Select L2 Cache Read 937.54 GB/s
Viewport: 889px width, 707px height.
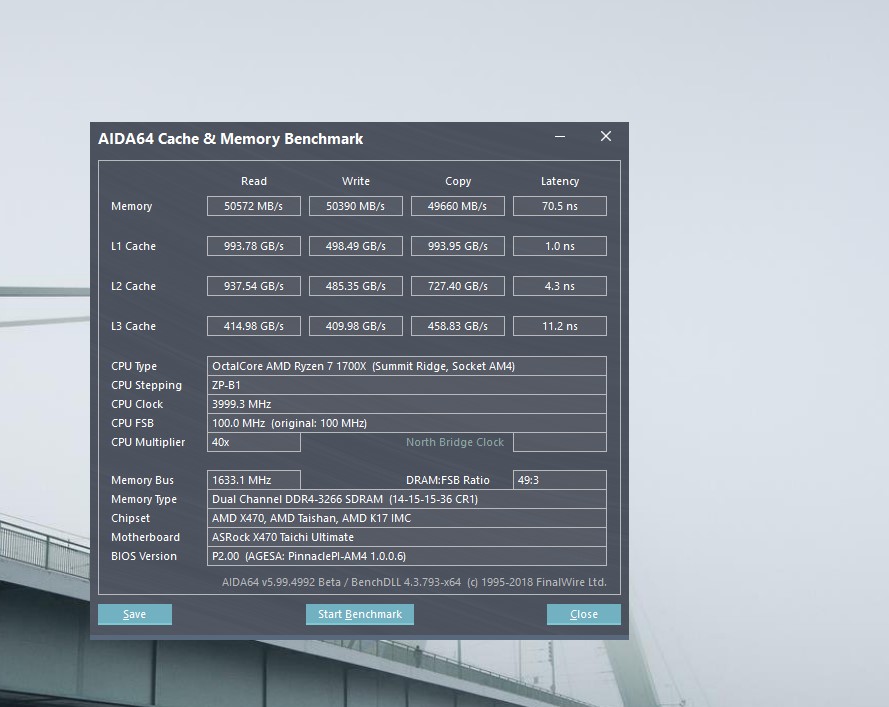(253, 286)
